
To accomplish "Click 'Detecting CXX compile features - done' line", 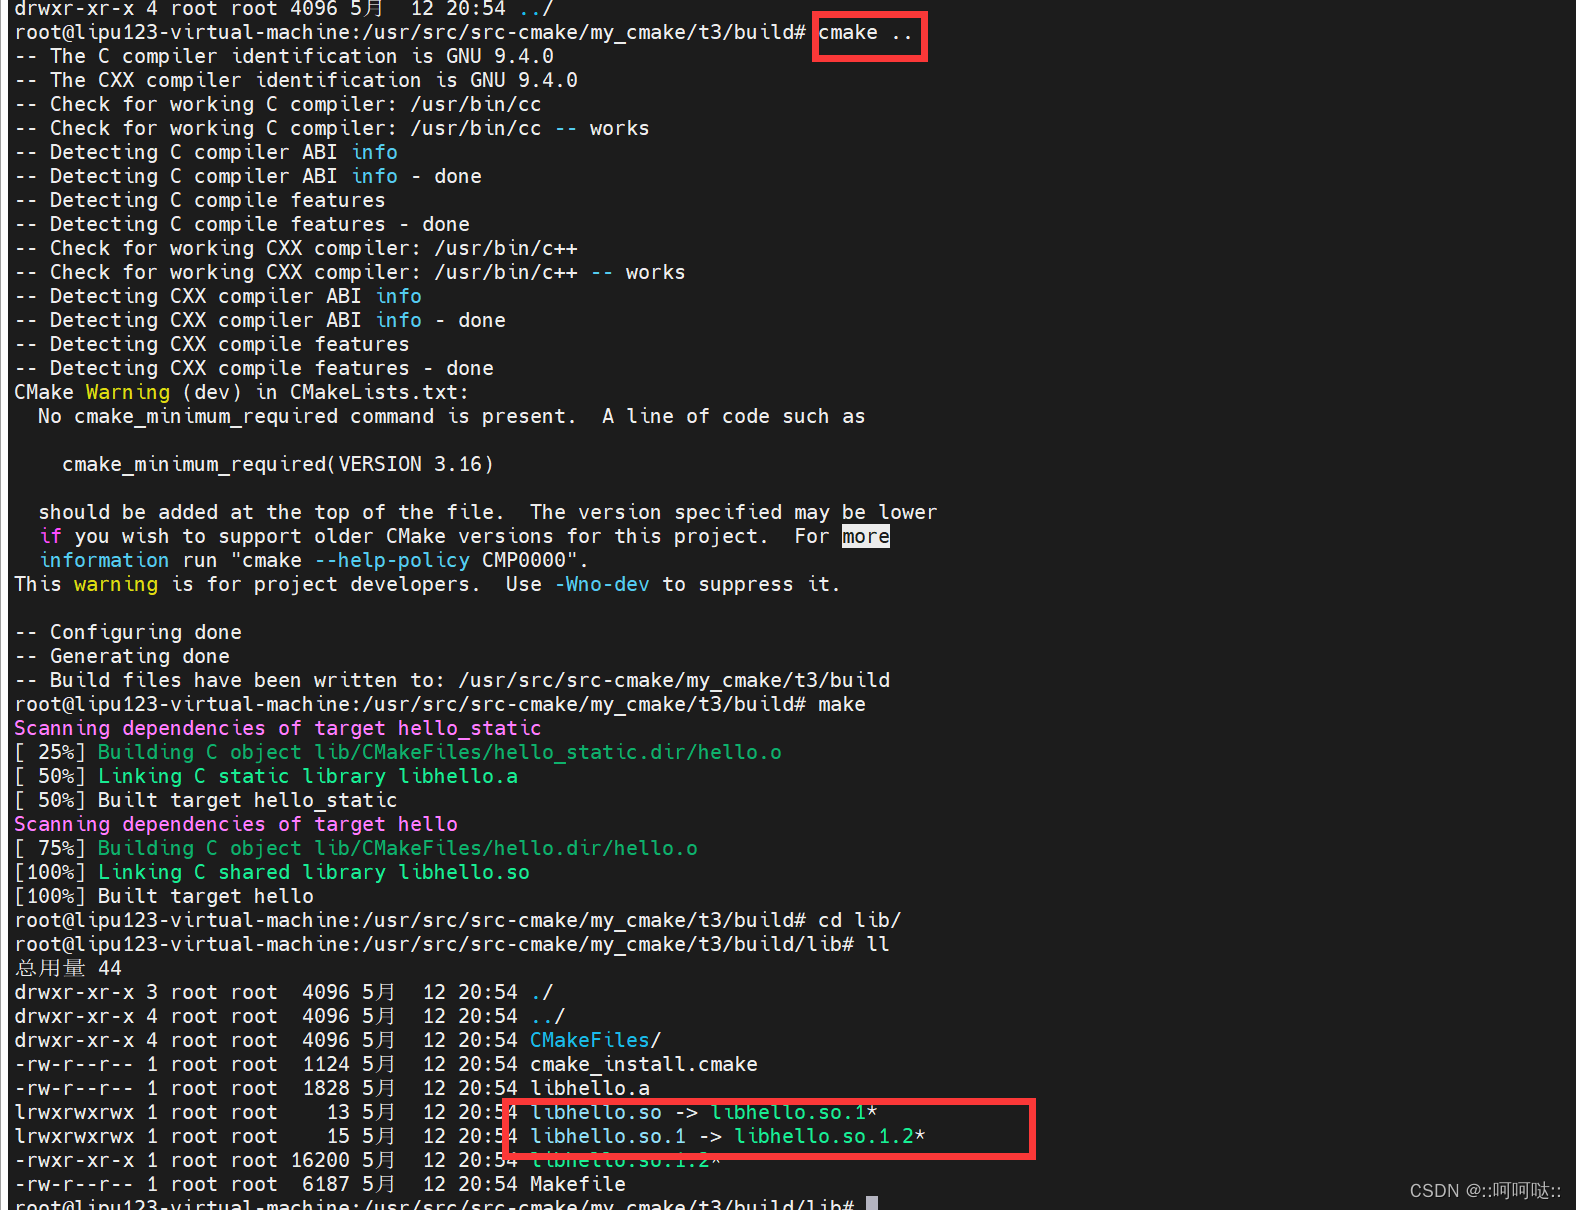I will [254, 368].
